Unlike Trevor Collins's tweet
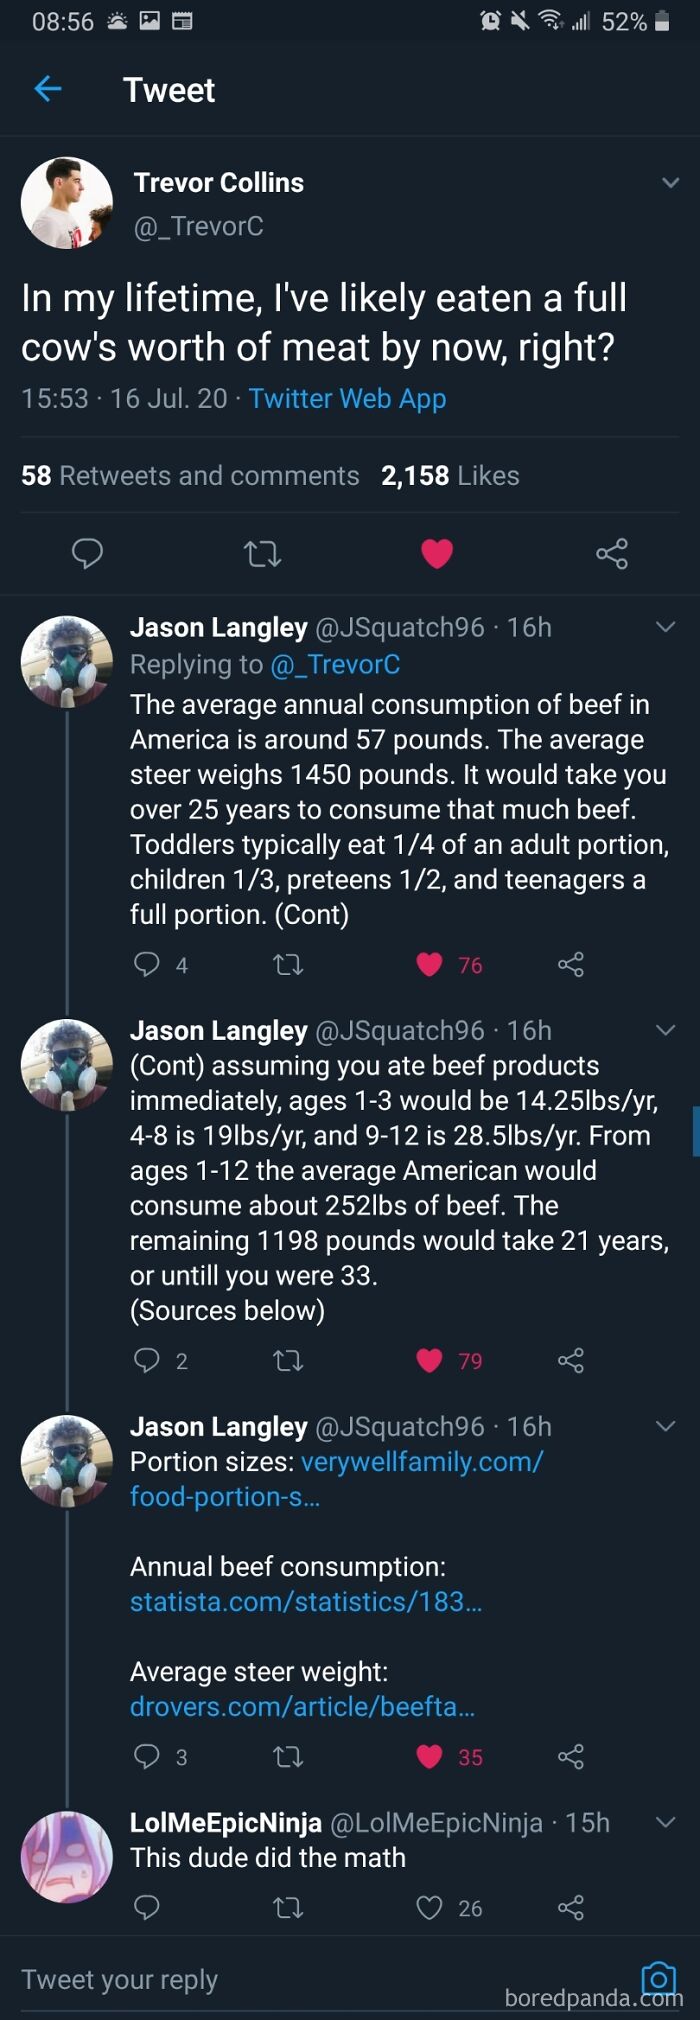The height and width of the screenshot is (2020, 700). 437,551
